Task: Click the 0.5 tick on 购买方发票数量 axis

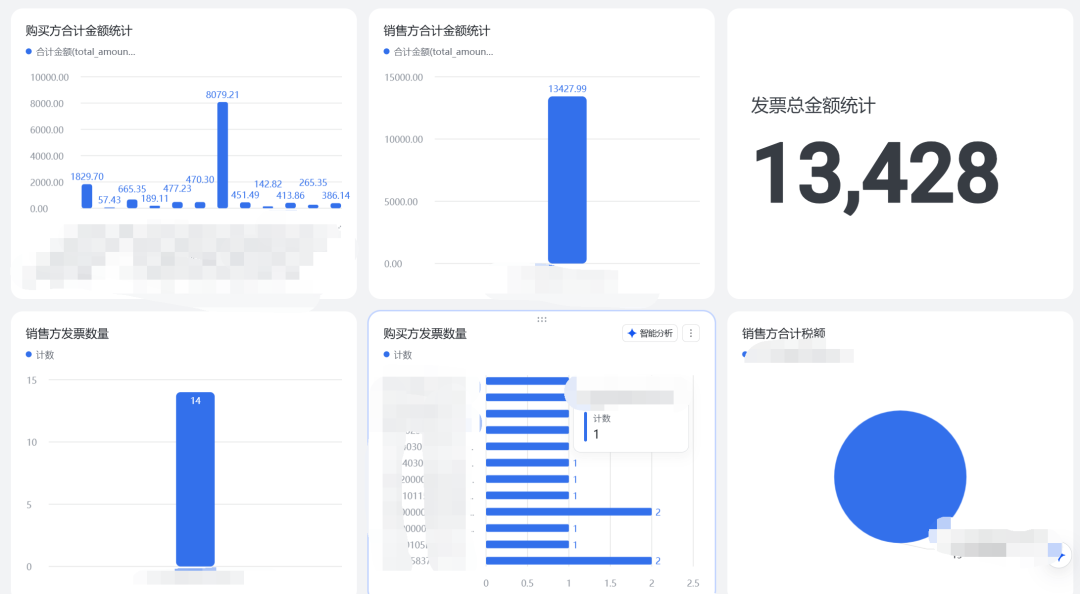Action: (x=527, y=584)
